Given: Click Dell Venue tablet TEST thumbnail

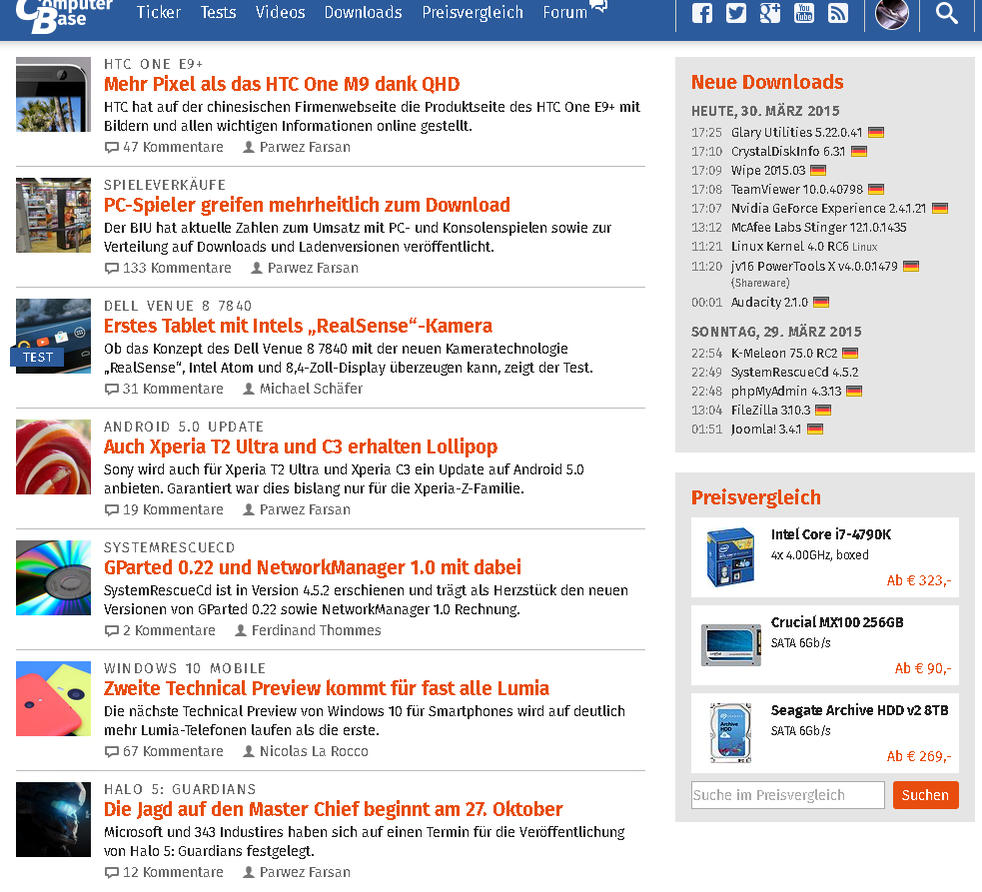Looking at the screenshot, I should tap(53, 336).
